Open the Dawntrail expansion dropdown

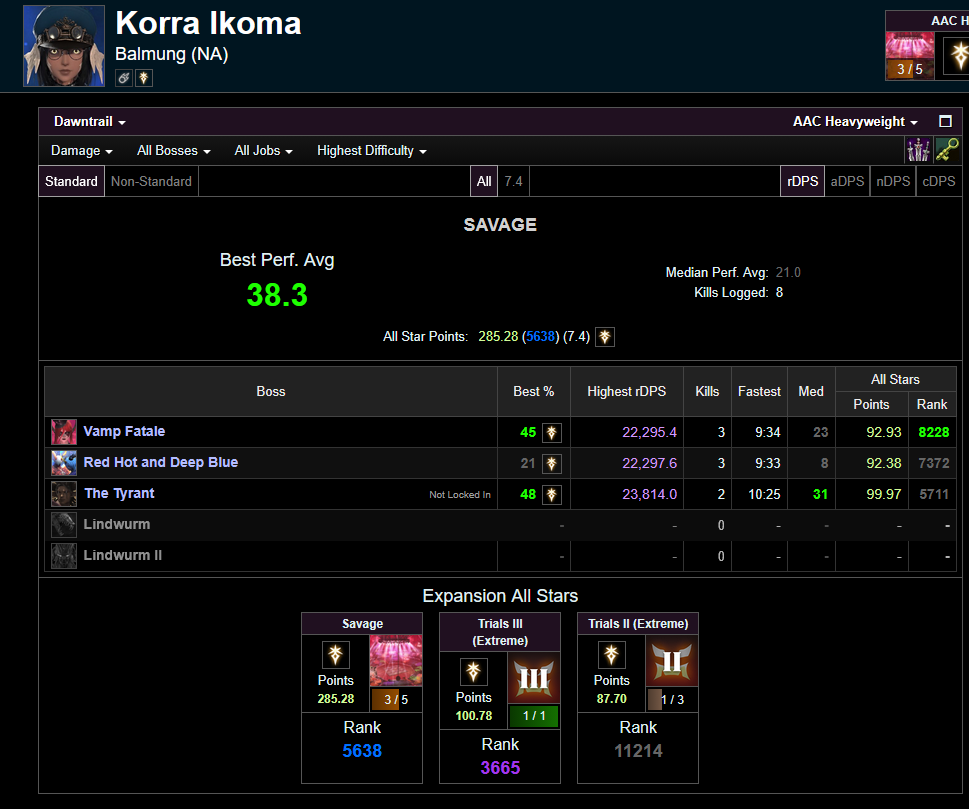90,122
